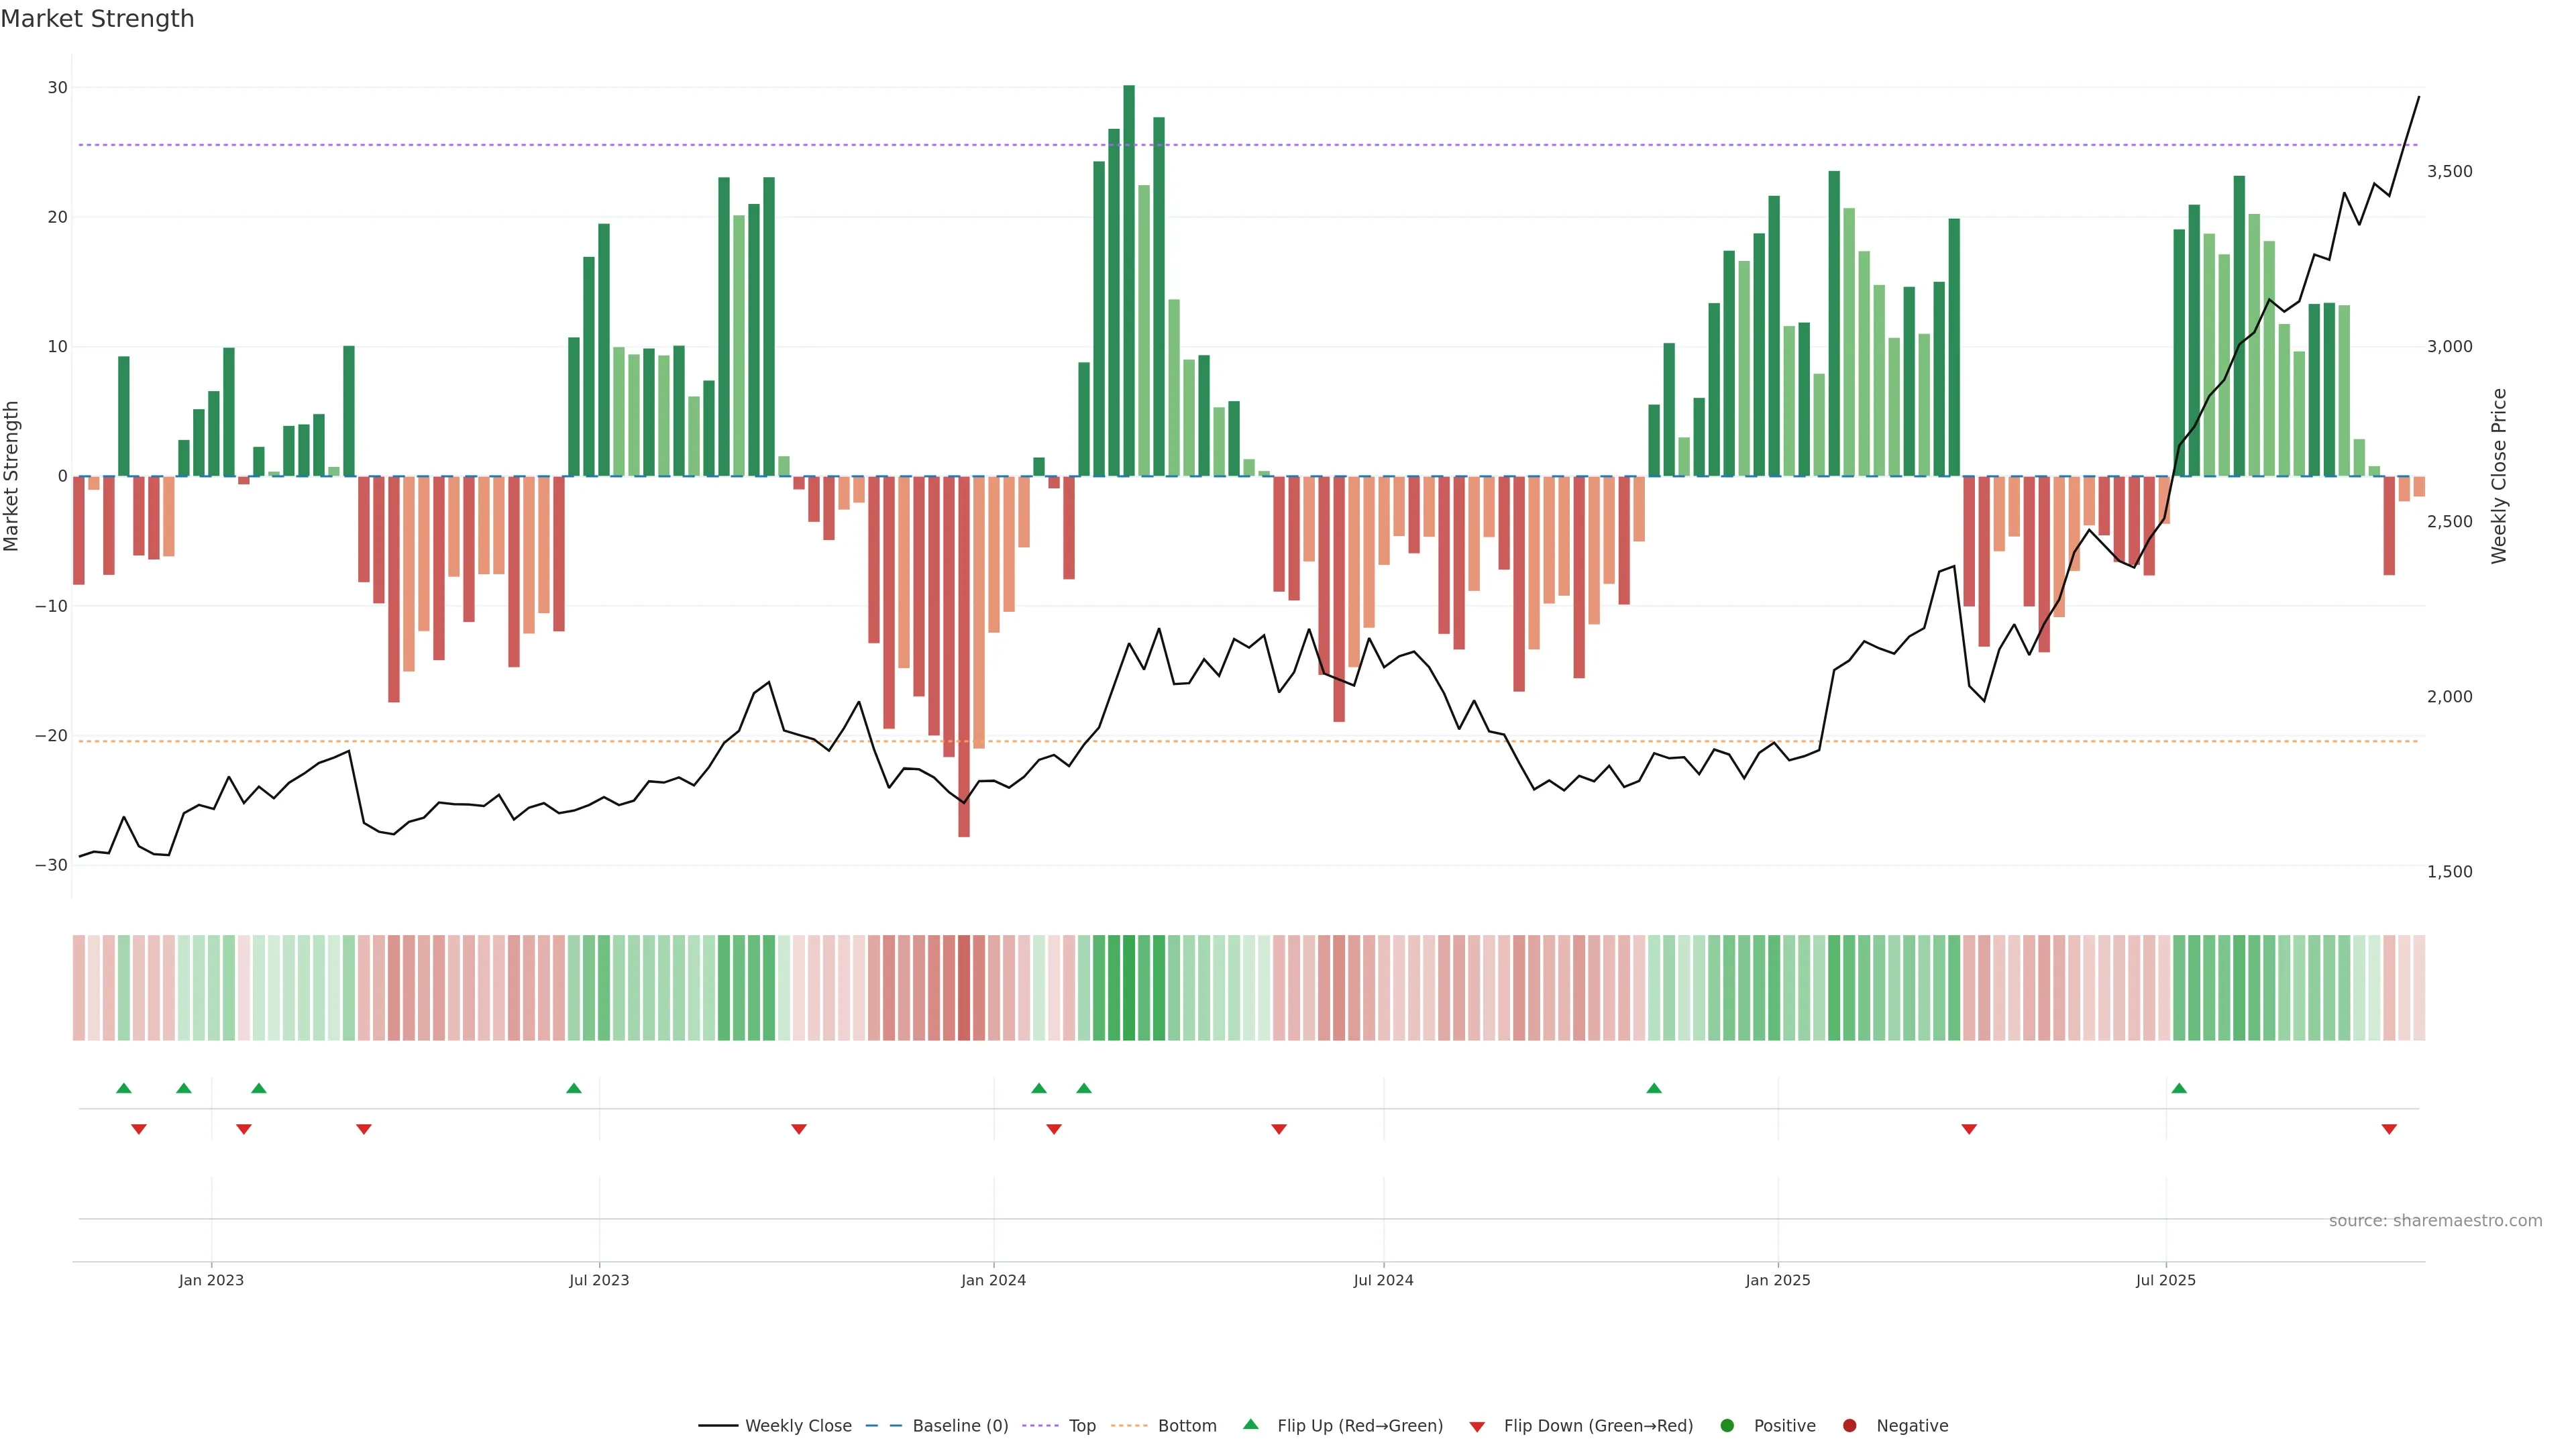Click the source: sharemaestro.com text

tap(2435, 1221)
